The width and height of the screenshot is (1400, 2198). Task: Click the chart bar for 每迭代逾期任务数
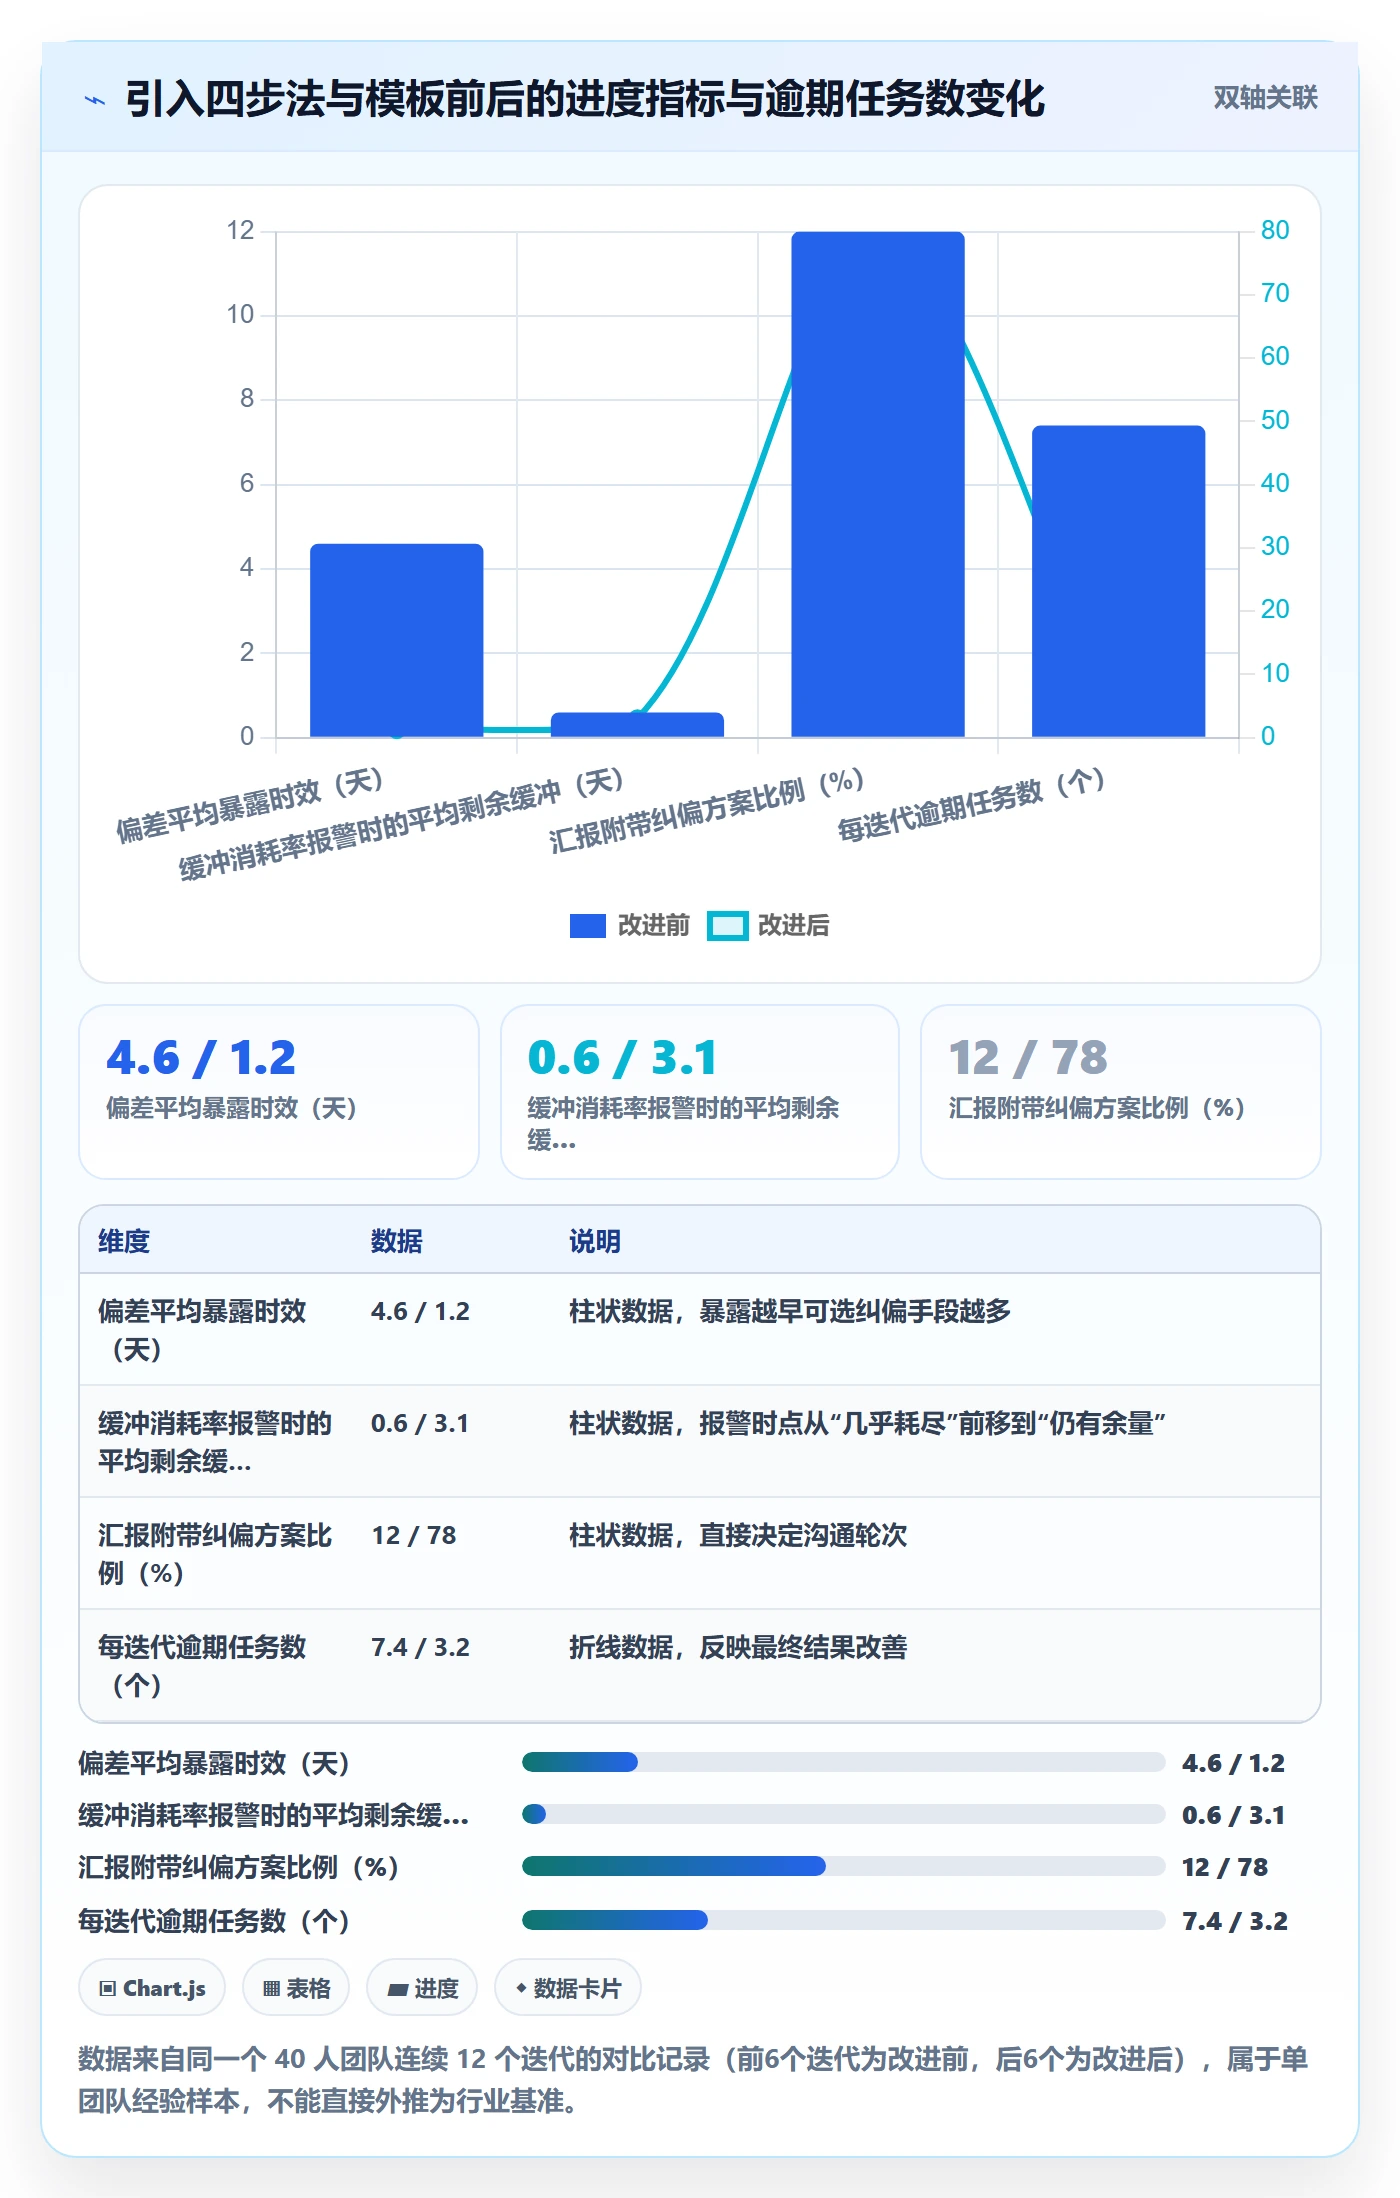(x=1119, y=581)
